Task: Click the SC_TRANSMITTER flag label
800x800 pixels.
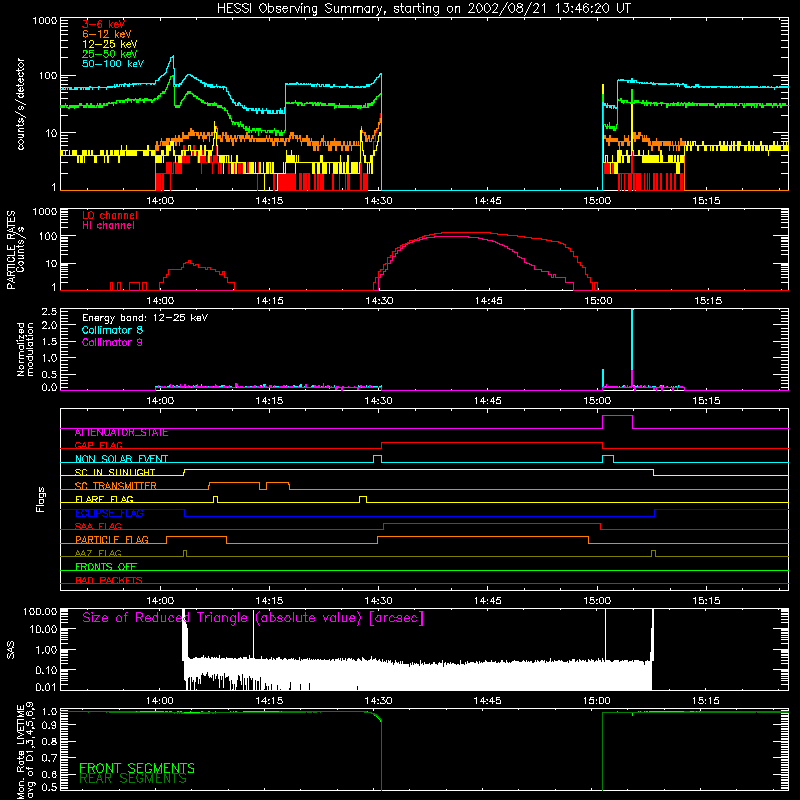Action: [115, 486]
